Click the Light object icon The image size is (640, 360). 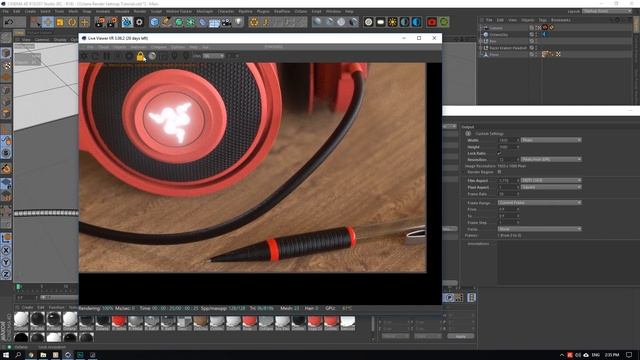pyautogui.click(x=239, y=22)
